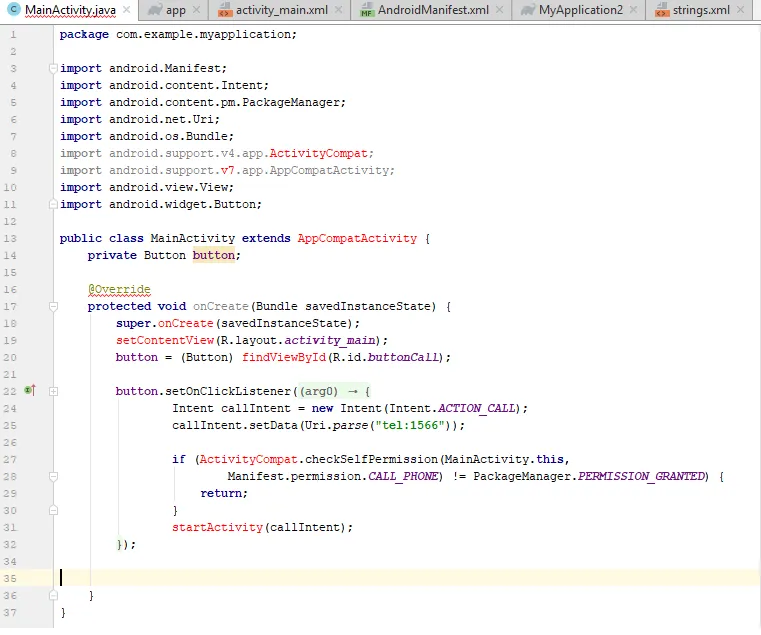Click the fold end marker at line 36
761x635 pixels.
coord(53,595)
